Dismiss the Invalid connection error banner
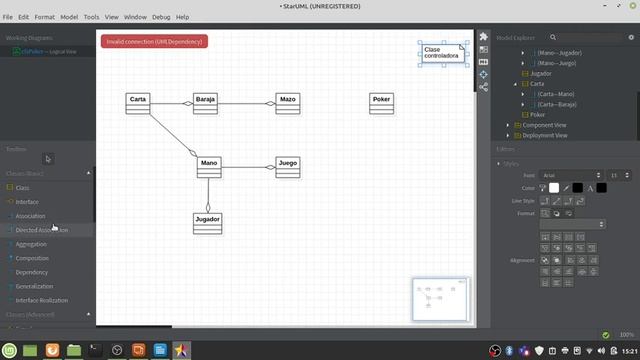 pyautogui.click(x=154, y=42)
